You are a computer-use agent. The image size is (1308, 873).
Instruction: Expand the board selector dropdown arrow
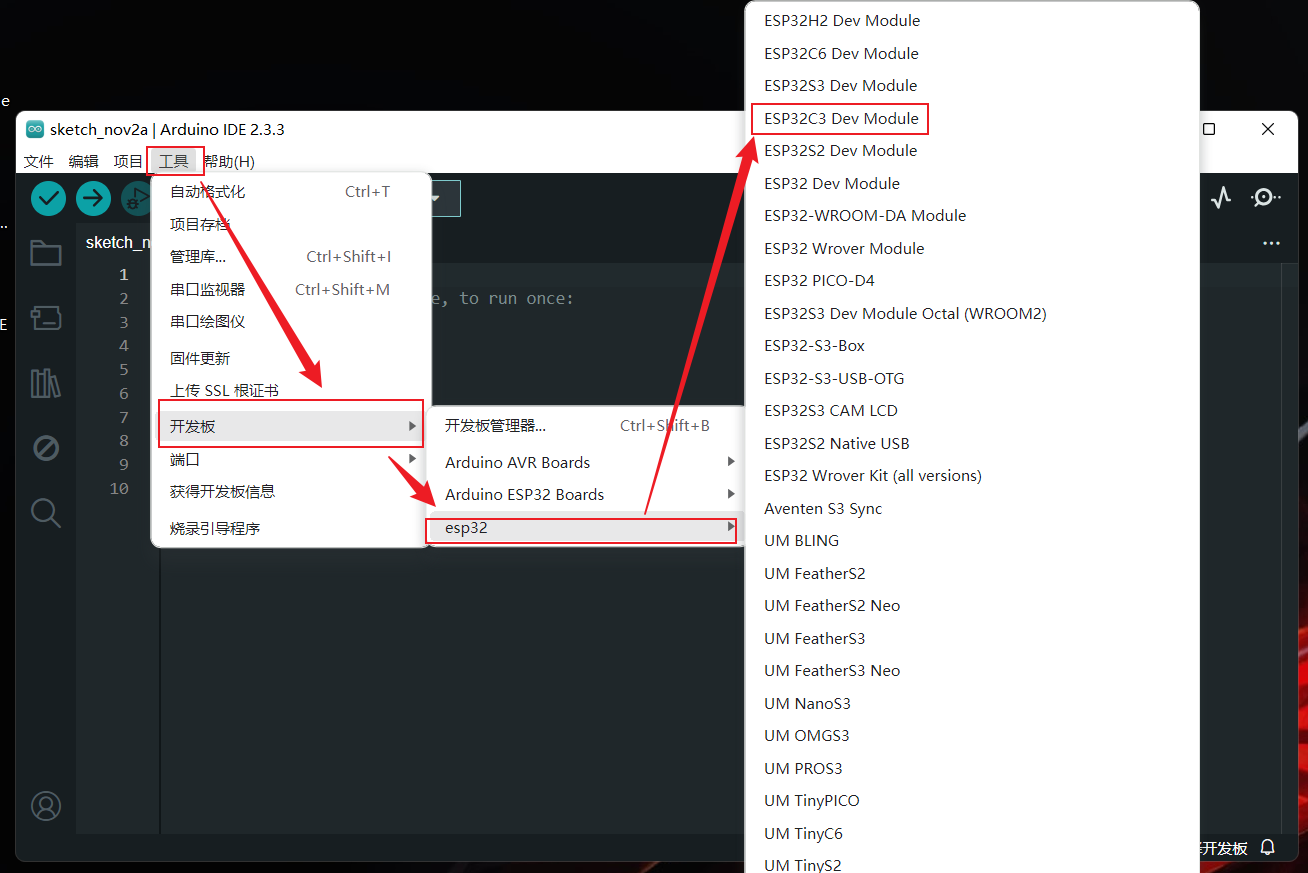(435, 198)
